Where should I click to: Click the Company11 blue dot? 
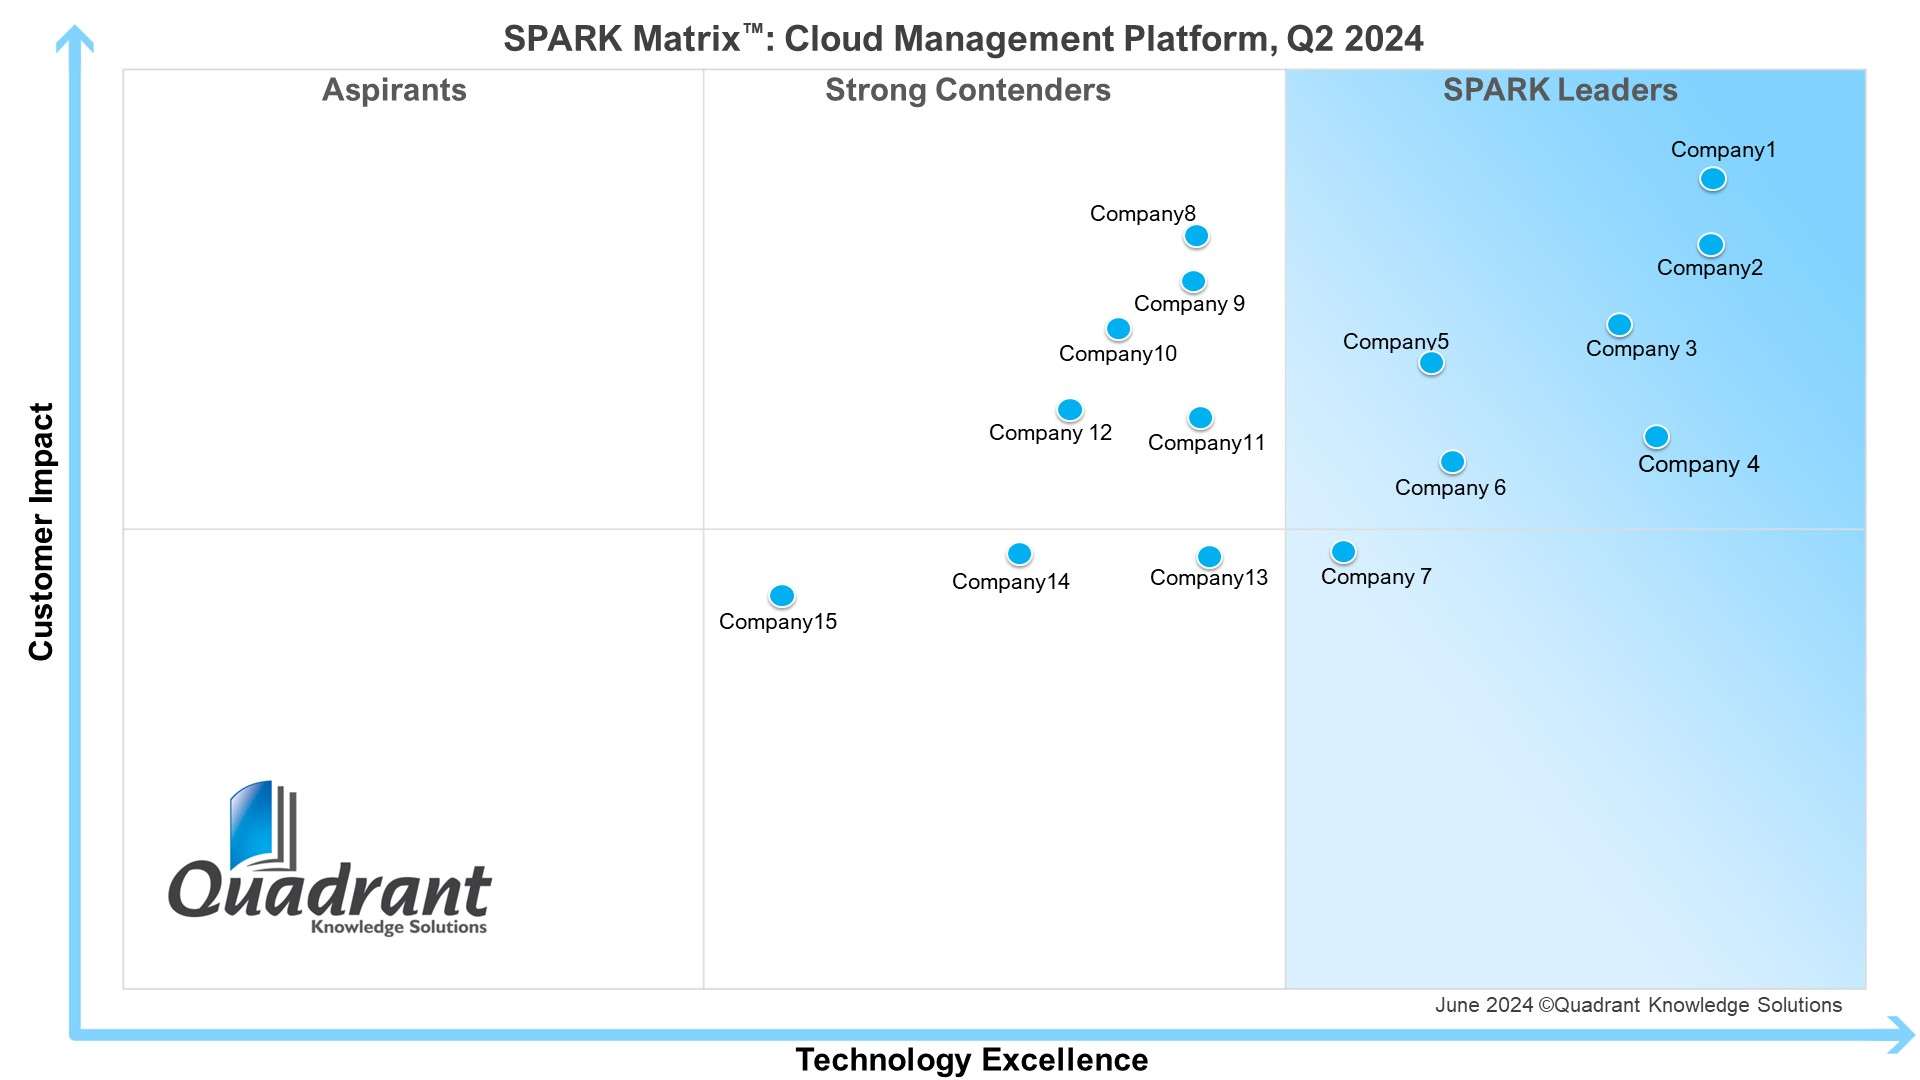(x=1200, y=418)
